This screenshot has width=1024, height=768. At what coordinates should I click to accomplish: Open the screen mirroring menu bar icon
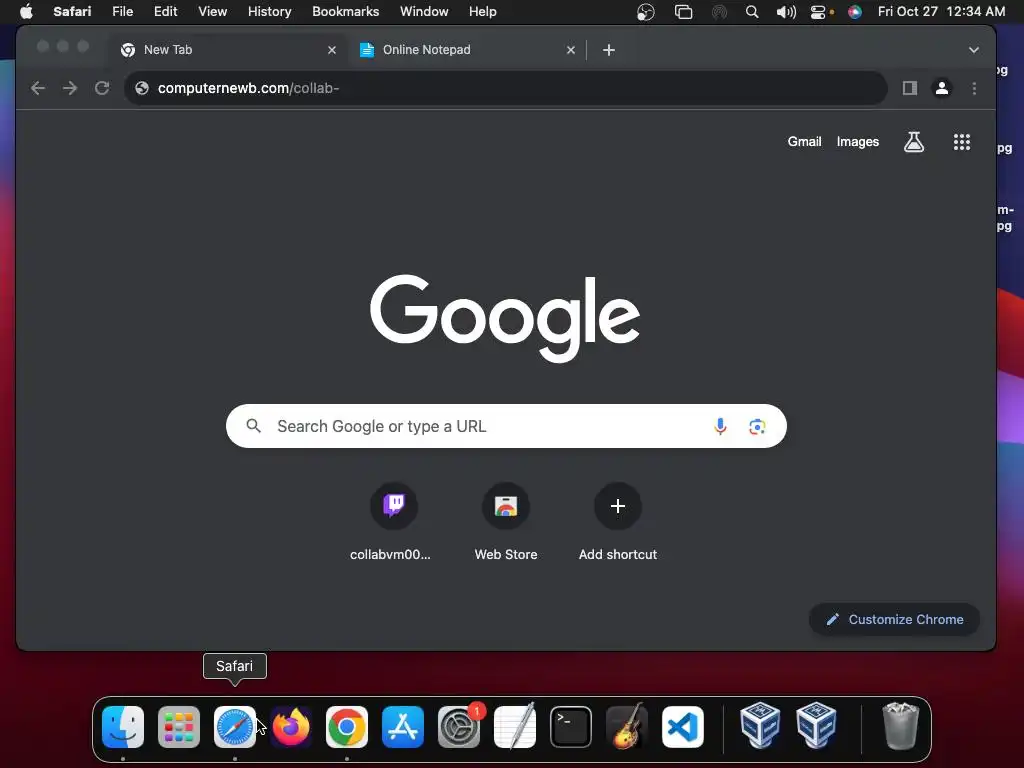click(x=683, y=12)
